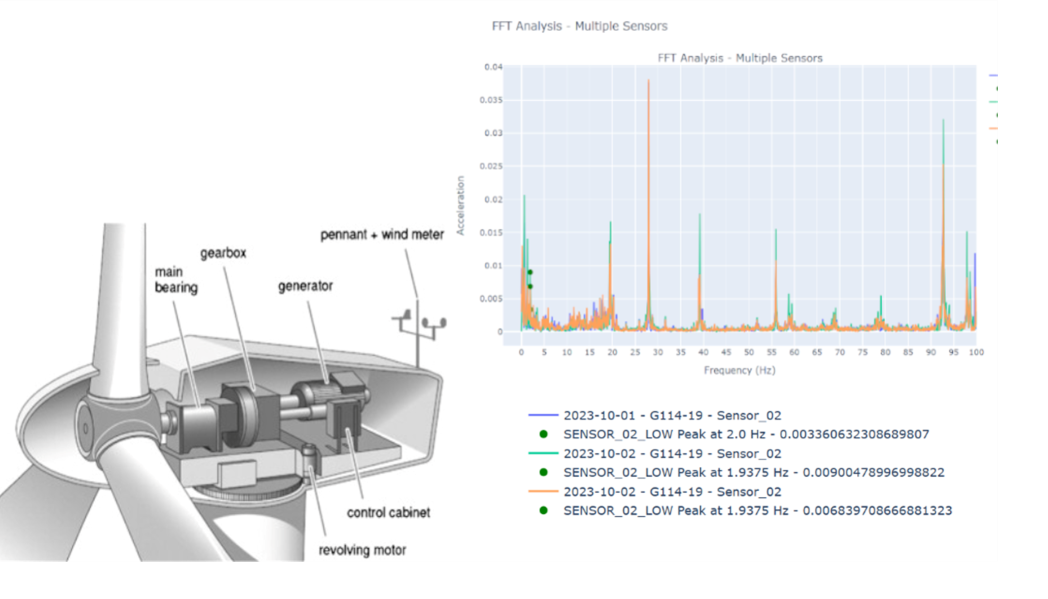Click green dot beside the 2.0 Hz peak entry
Screen dimensions: 1048x599
pyautogui.click(x=543, y=434)
